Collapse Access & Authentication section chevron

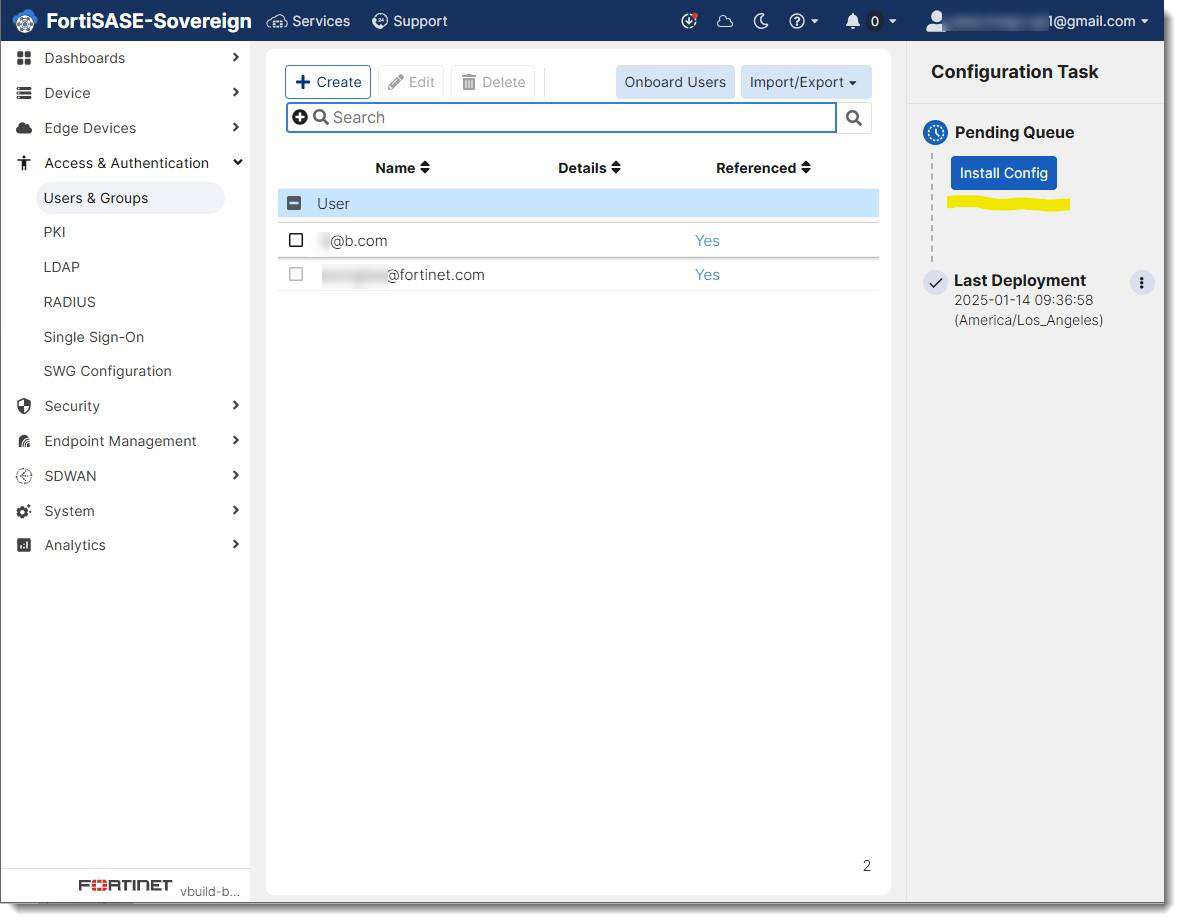(x=238, y=162)
